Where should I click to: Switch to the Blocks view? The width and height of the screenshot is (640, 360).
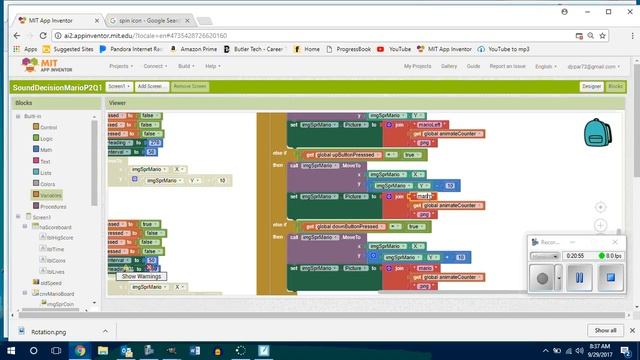click(615, 87)
